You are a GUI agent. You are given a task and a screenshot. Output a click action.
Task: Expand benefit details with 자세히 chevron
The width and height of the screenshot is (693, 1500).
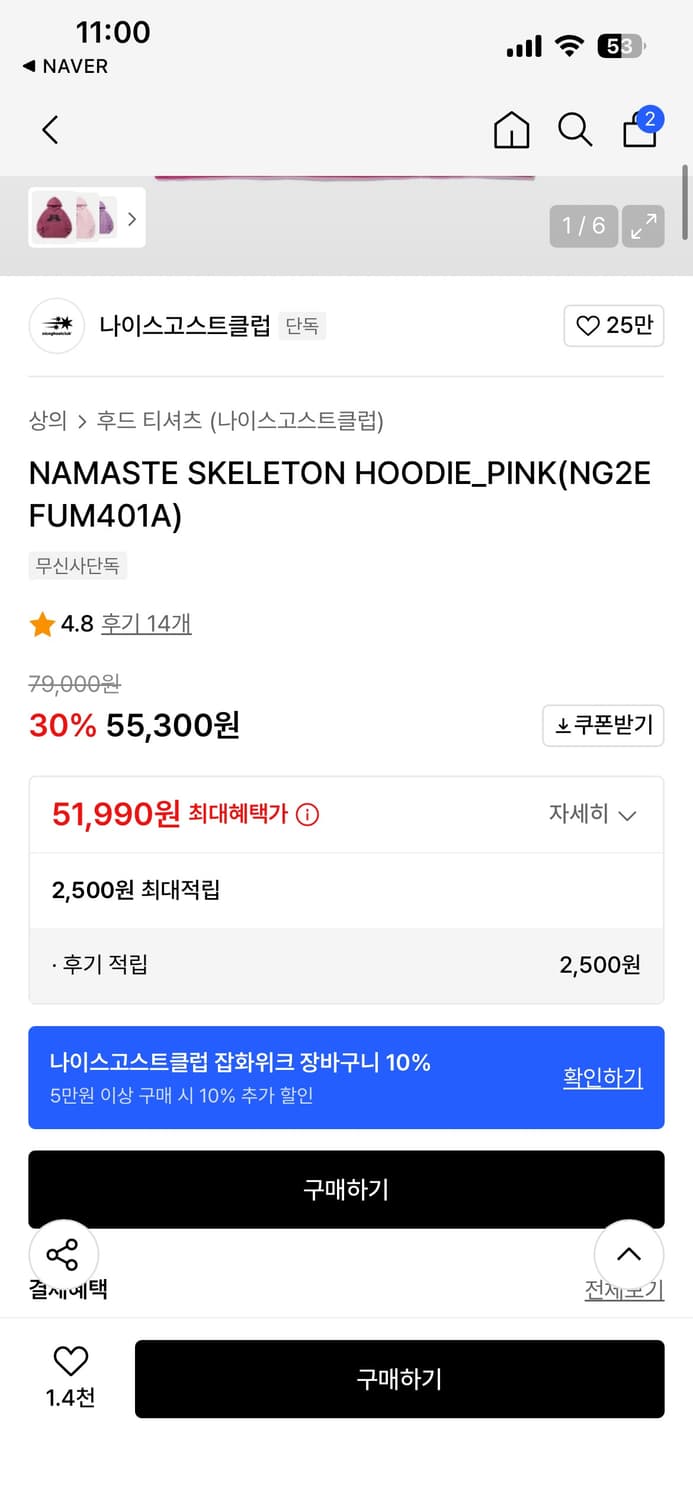pos(594,814)
